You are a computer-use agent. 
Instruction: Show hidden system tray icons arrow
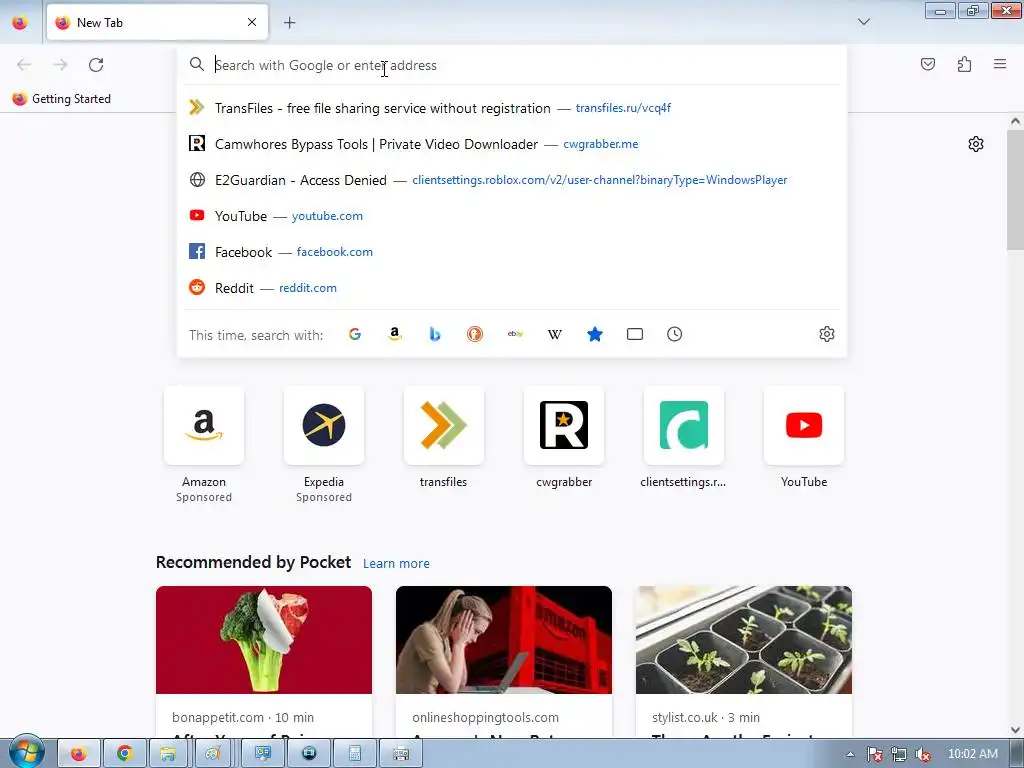coord(850,754)
